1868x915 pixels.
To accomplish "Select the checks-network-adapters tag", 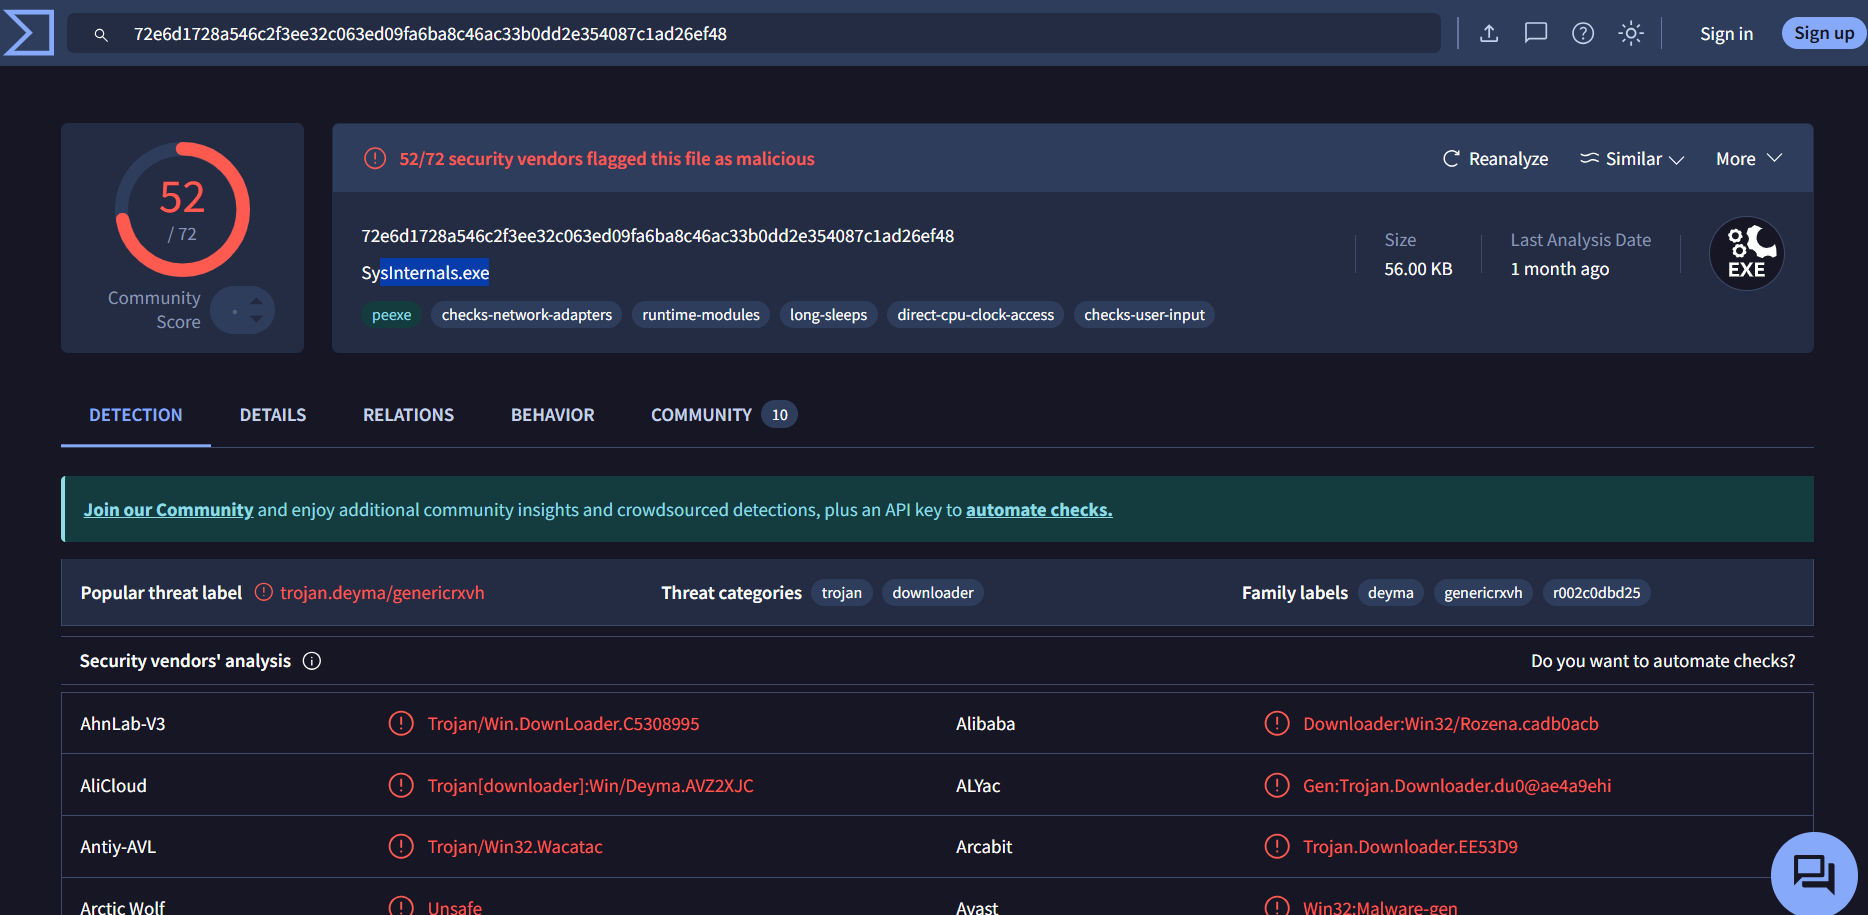I will [x=527, y=315].
